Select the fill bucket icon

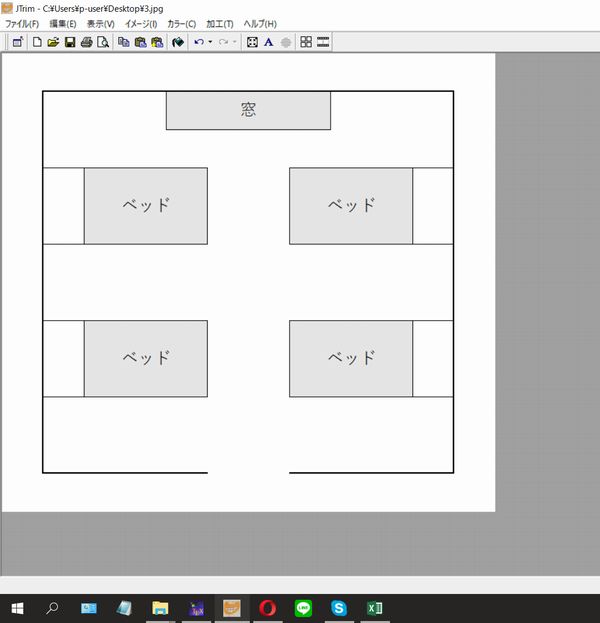click(178, 42)
